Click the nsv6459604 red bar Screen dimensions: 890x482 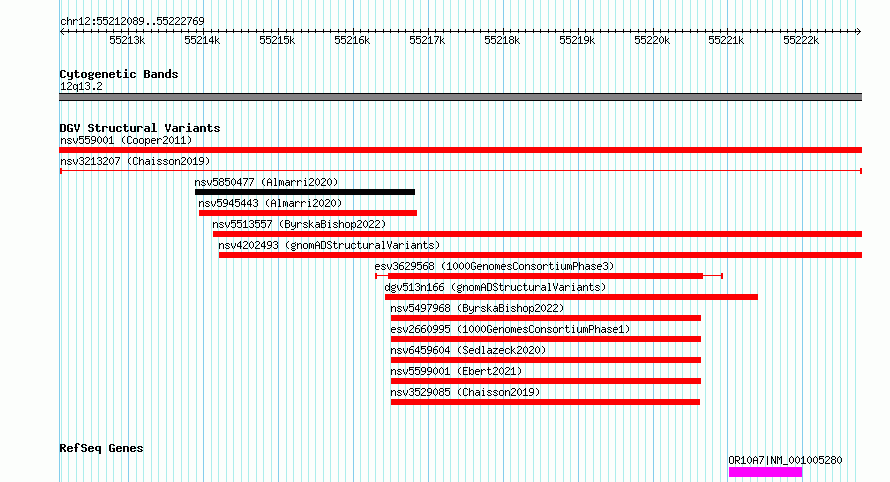[x=545, y=360]
